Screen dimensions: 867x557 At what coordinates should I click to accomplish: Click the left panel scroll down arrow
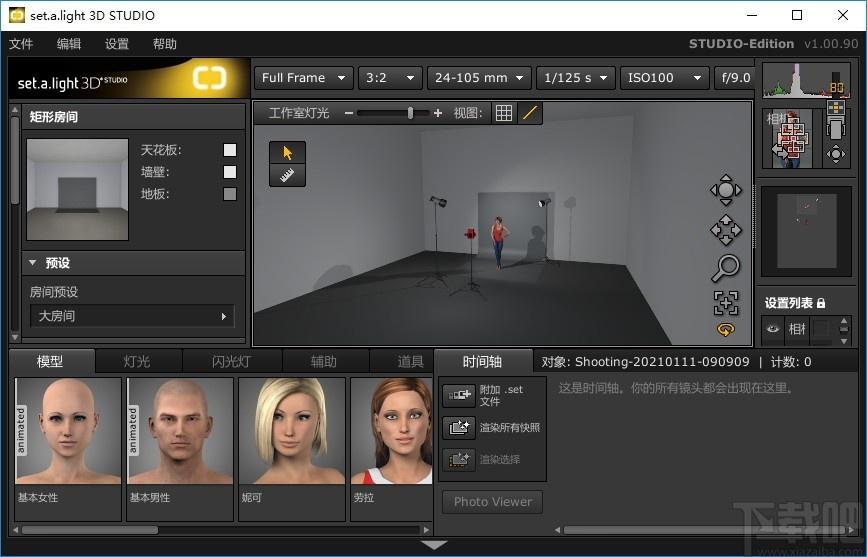[x=15, y=336]
